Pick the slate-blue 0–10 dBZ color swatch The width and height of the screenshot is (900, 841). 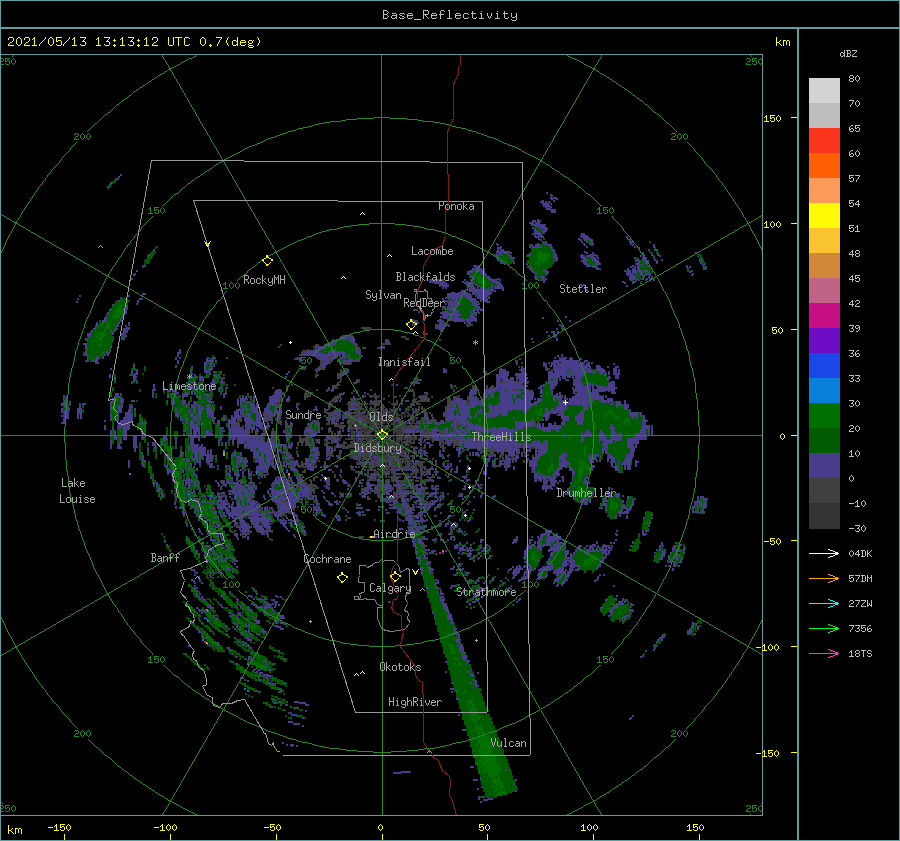click(x=824, y=466)
